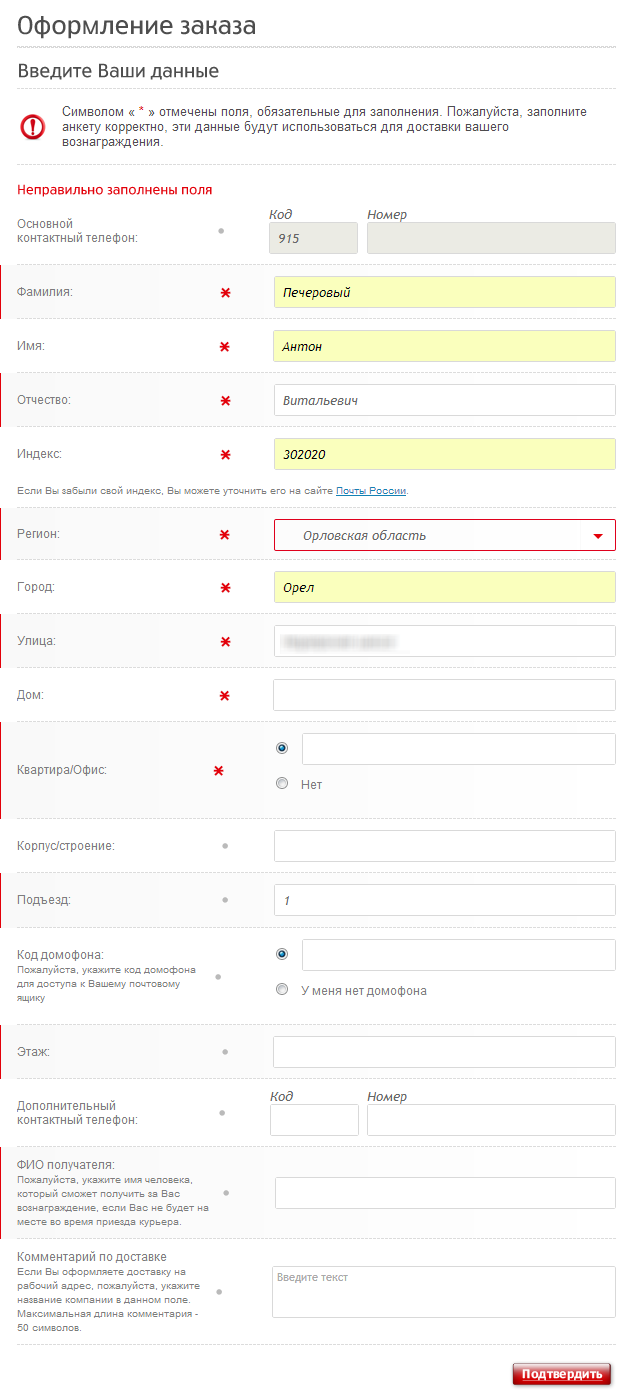Click the Этаж input field

coord(444,1052)
